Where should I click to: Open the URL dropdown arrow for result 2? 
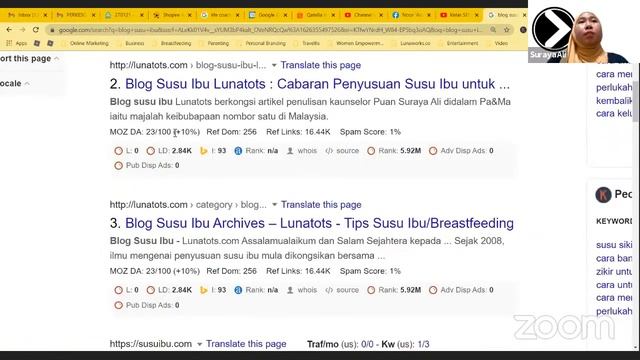pos(274,65)
